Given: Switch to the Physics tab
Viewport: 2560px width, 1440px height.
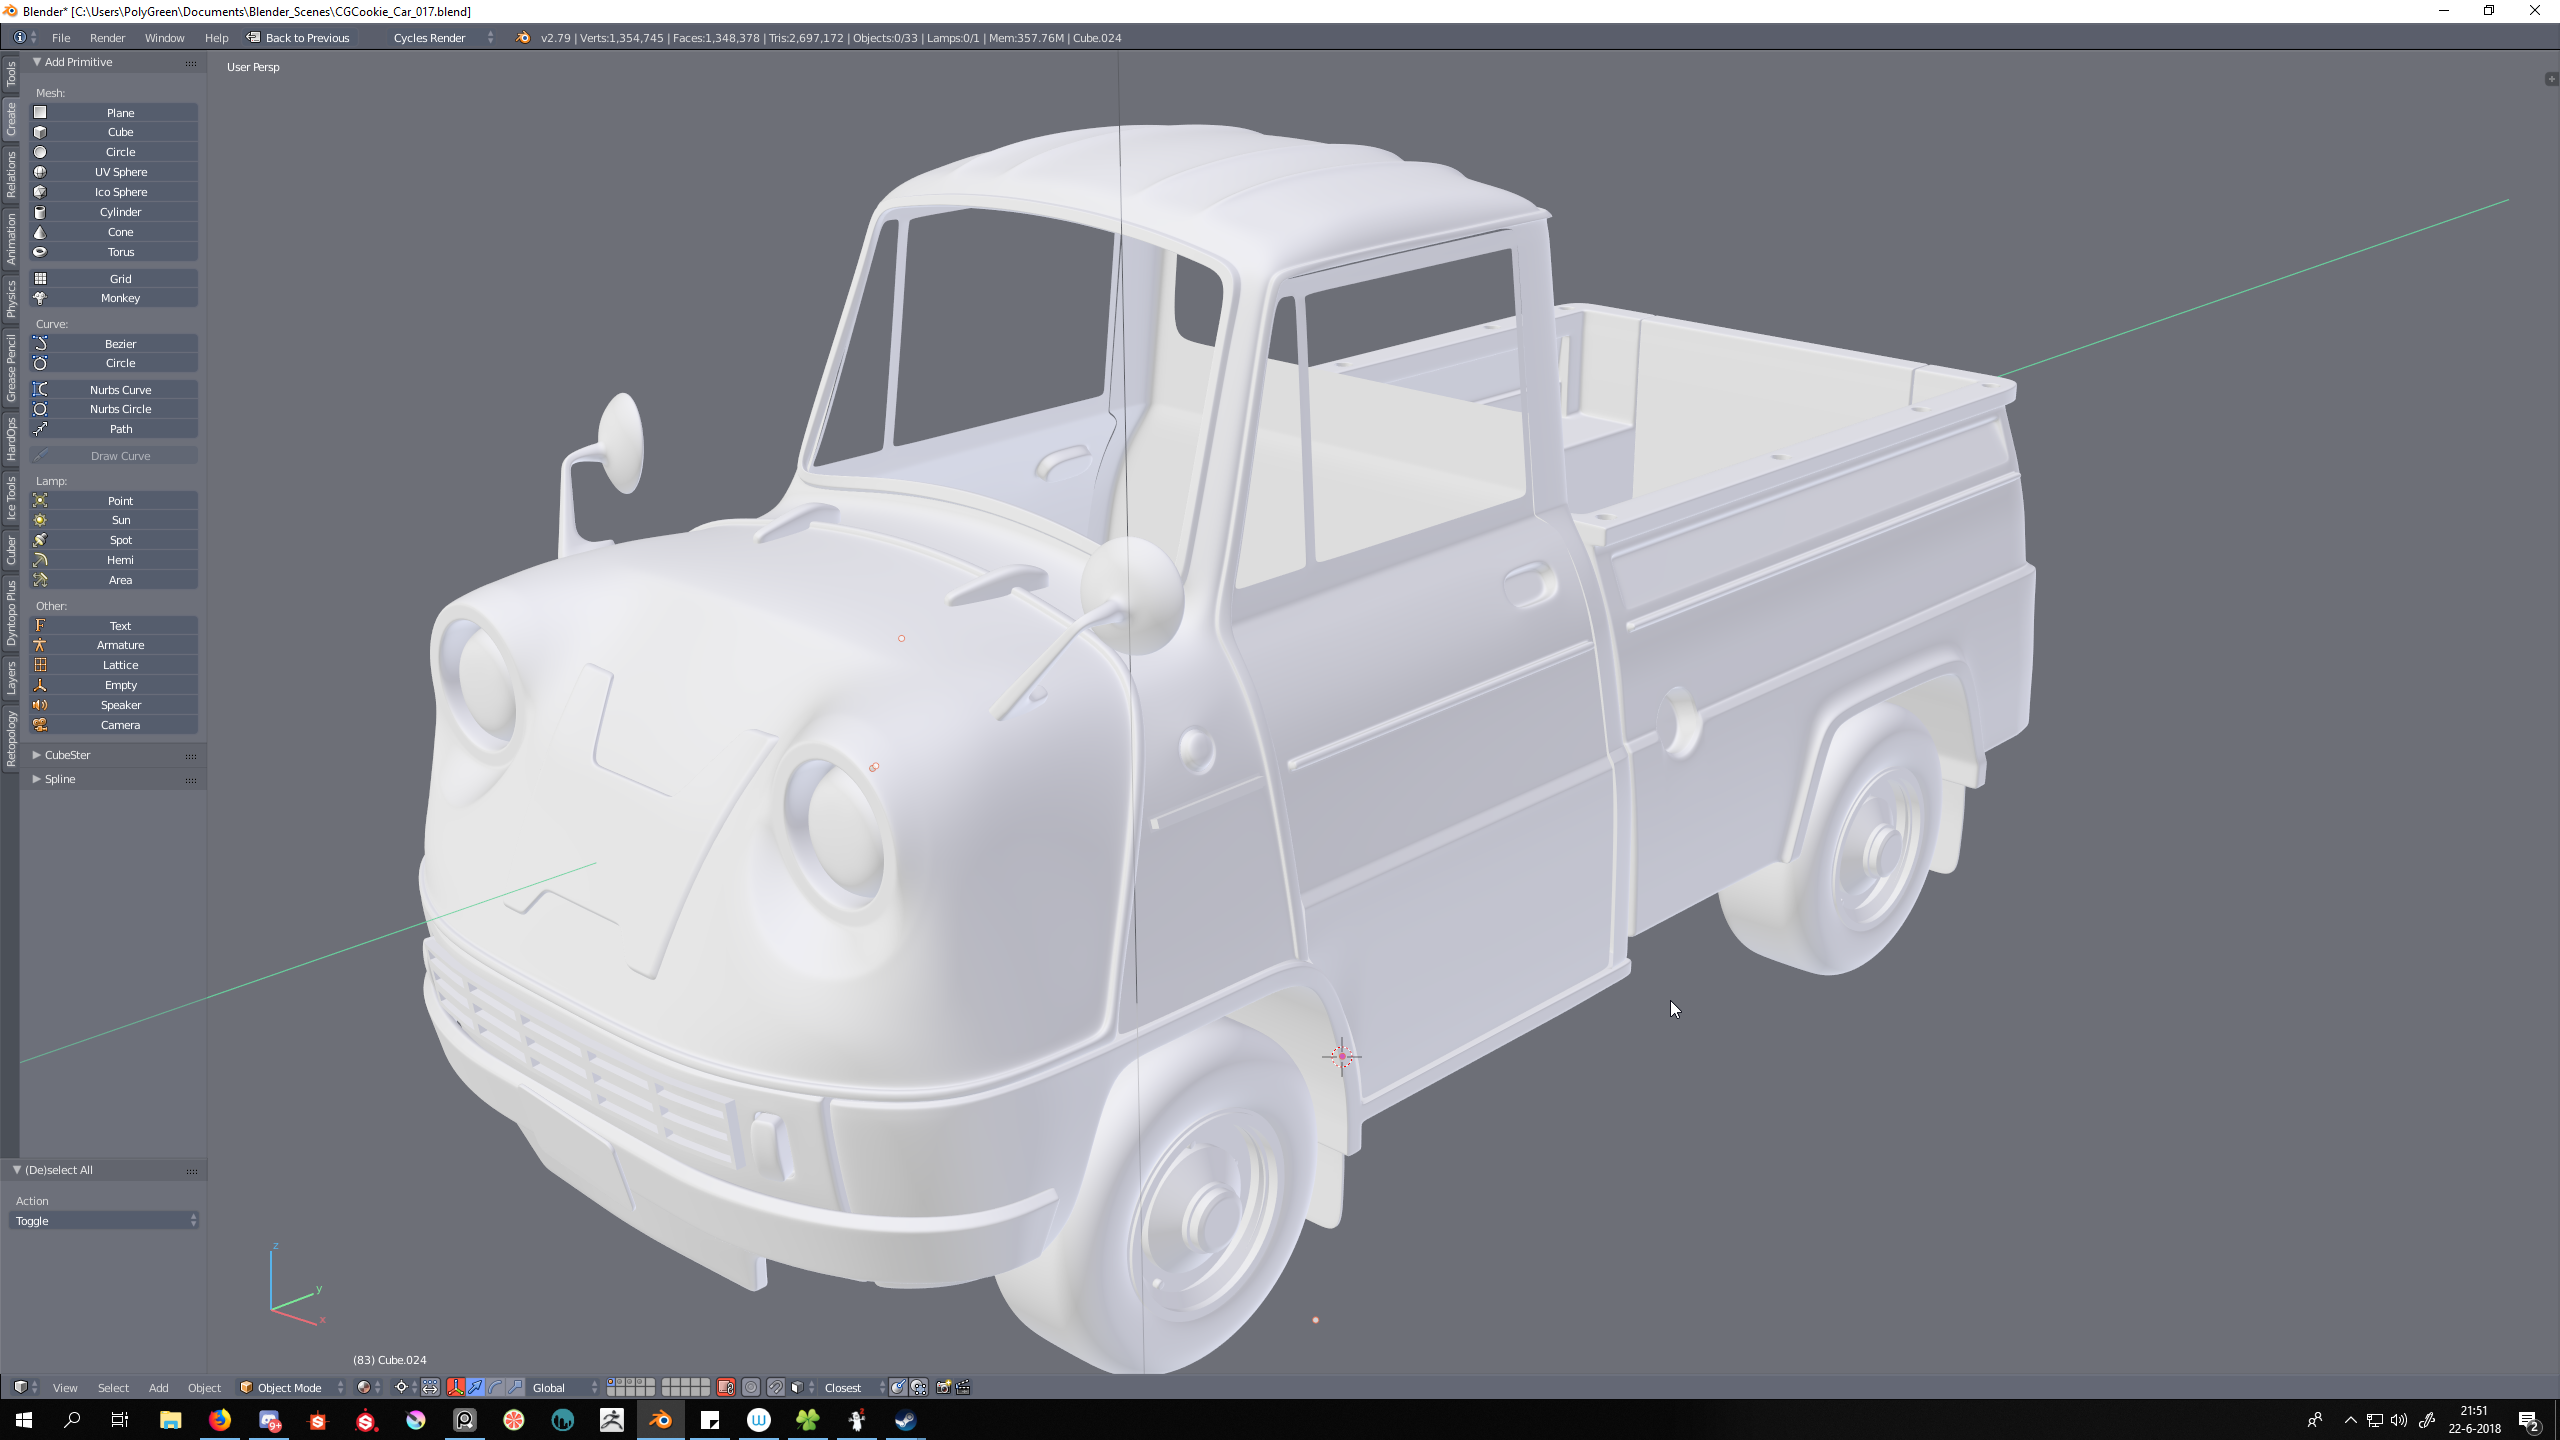Looking at the screenshot, I should tap(11, 299).
